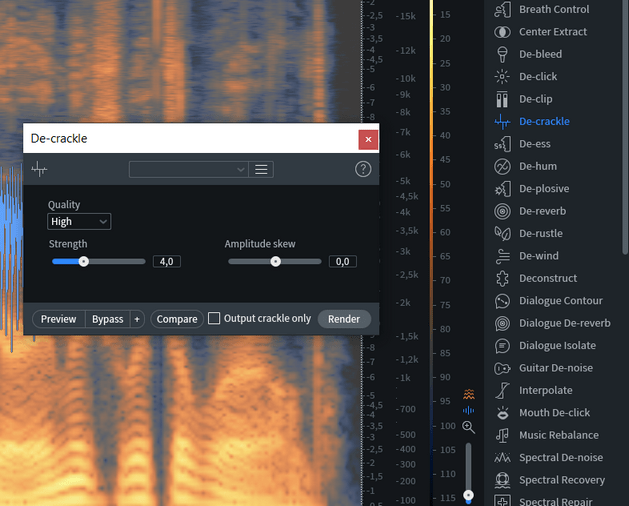Screen dimensions: 629x506
Task: Select the blue waveform view icon
Action: [469, 410]
